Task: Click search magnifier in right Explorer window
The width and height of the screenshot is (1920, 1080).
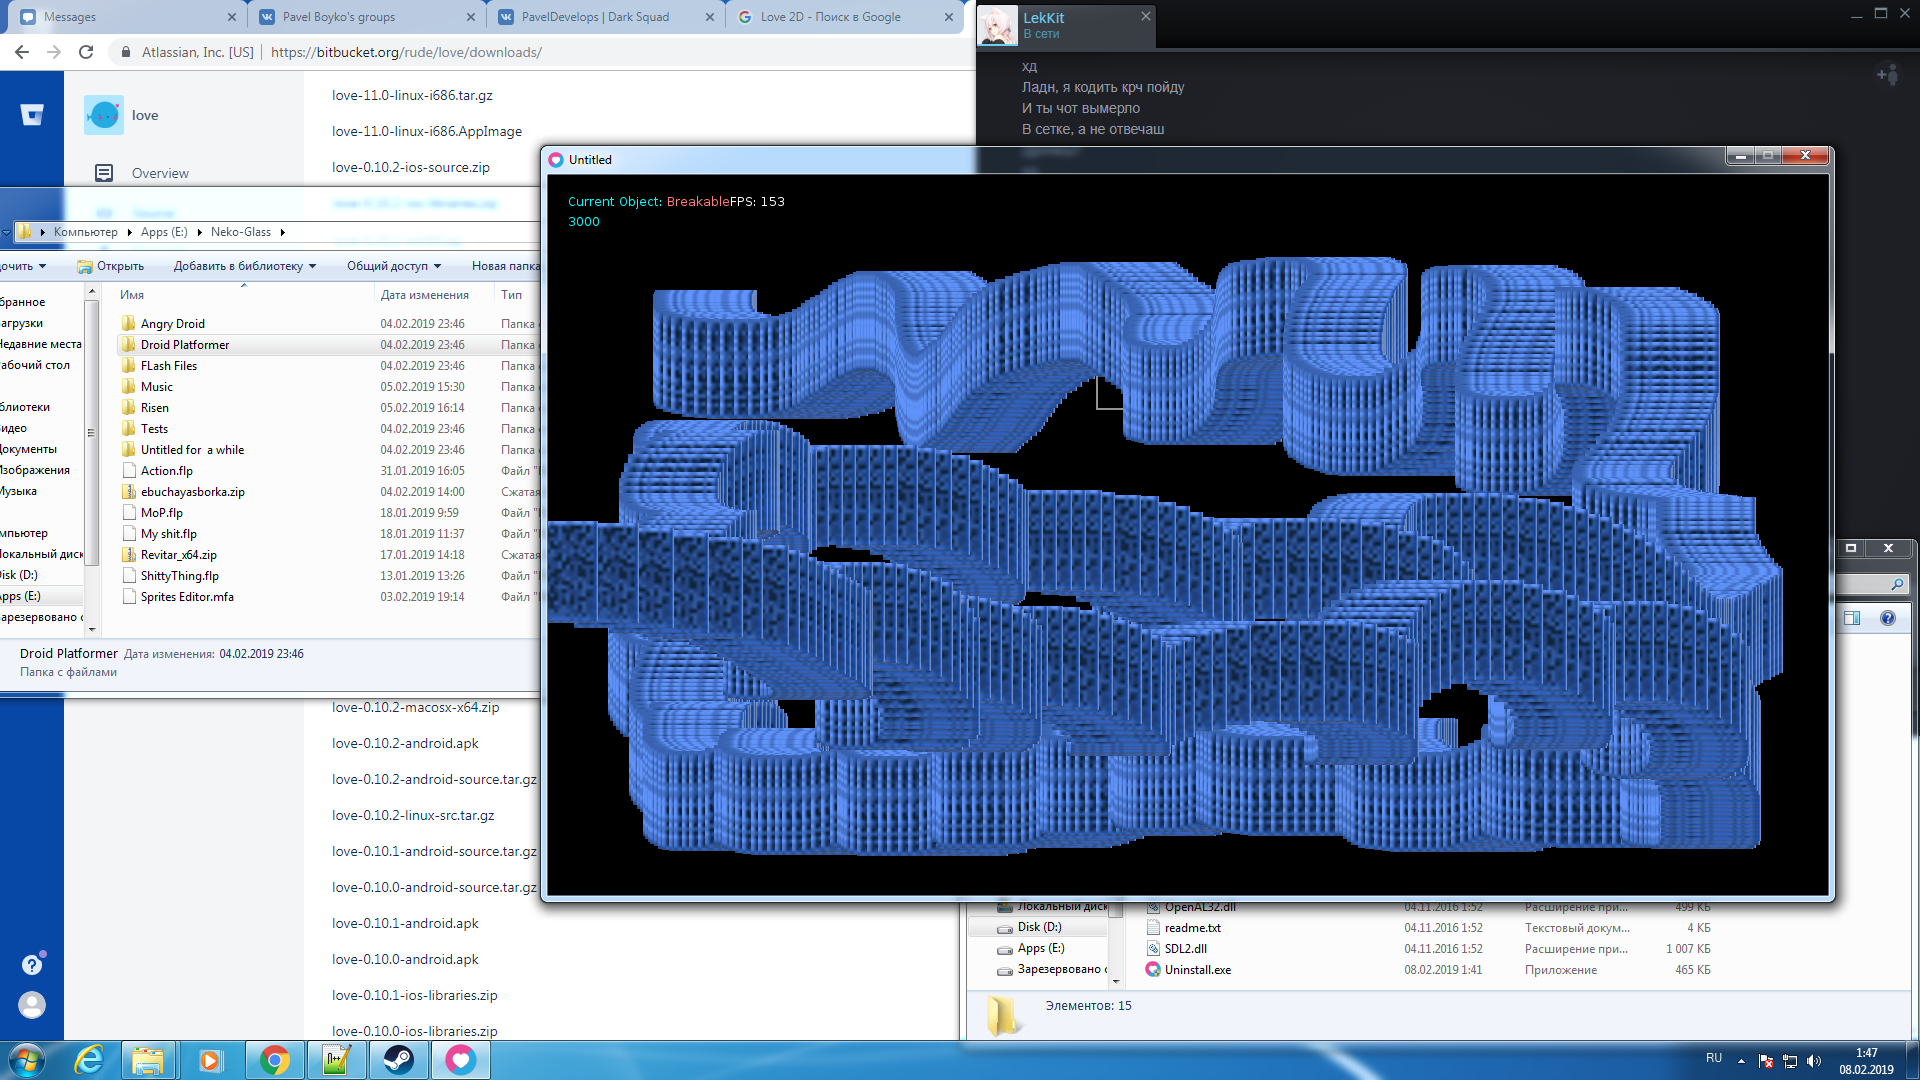Action: pos(1896,584)
